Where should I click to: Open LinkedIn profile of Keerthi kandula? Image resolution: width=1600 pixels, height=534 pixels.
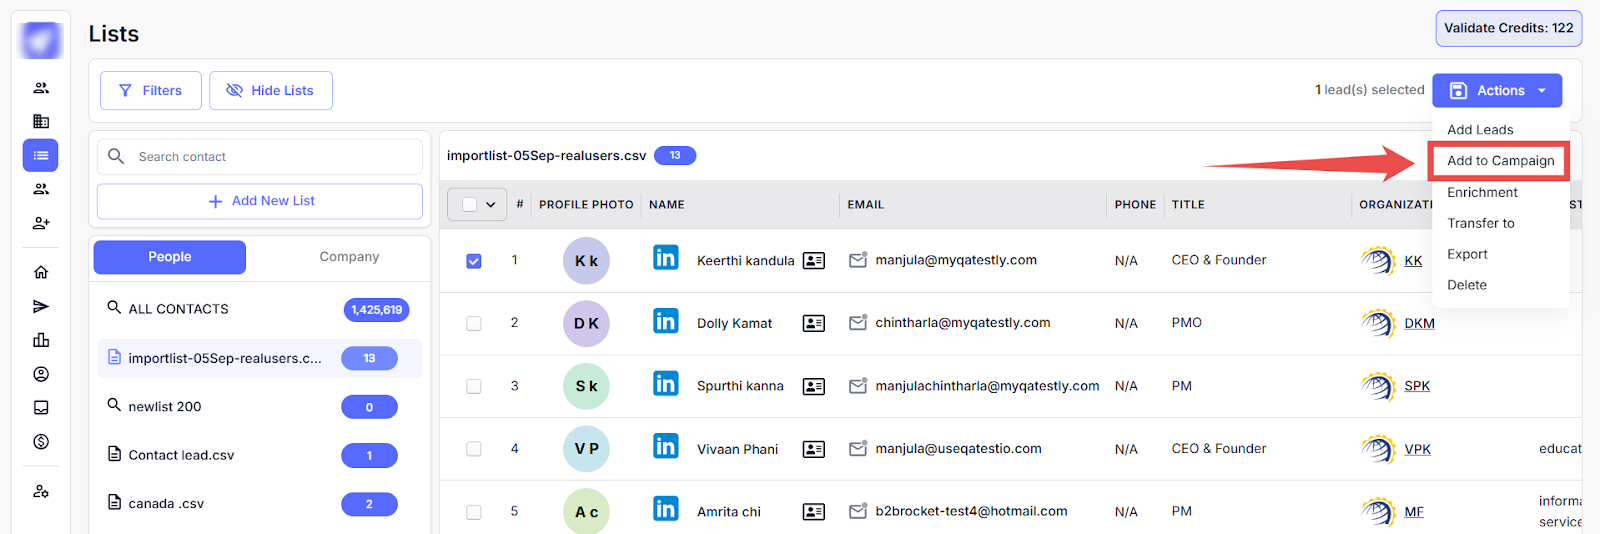[665, 258]
